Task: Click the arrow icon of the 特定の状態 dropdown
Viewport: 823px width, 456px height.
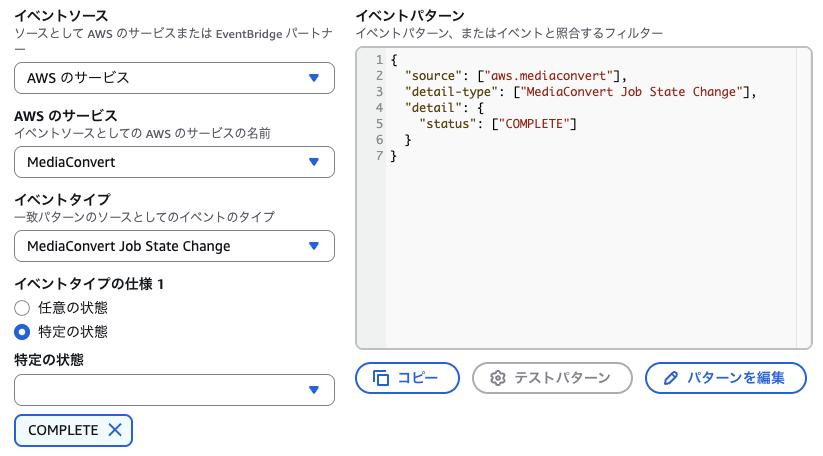Action: (314, 390)
